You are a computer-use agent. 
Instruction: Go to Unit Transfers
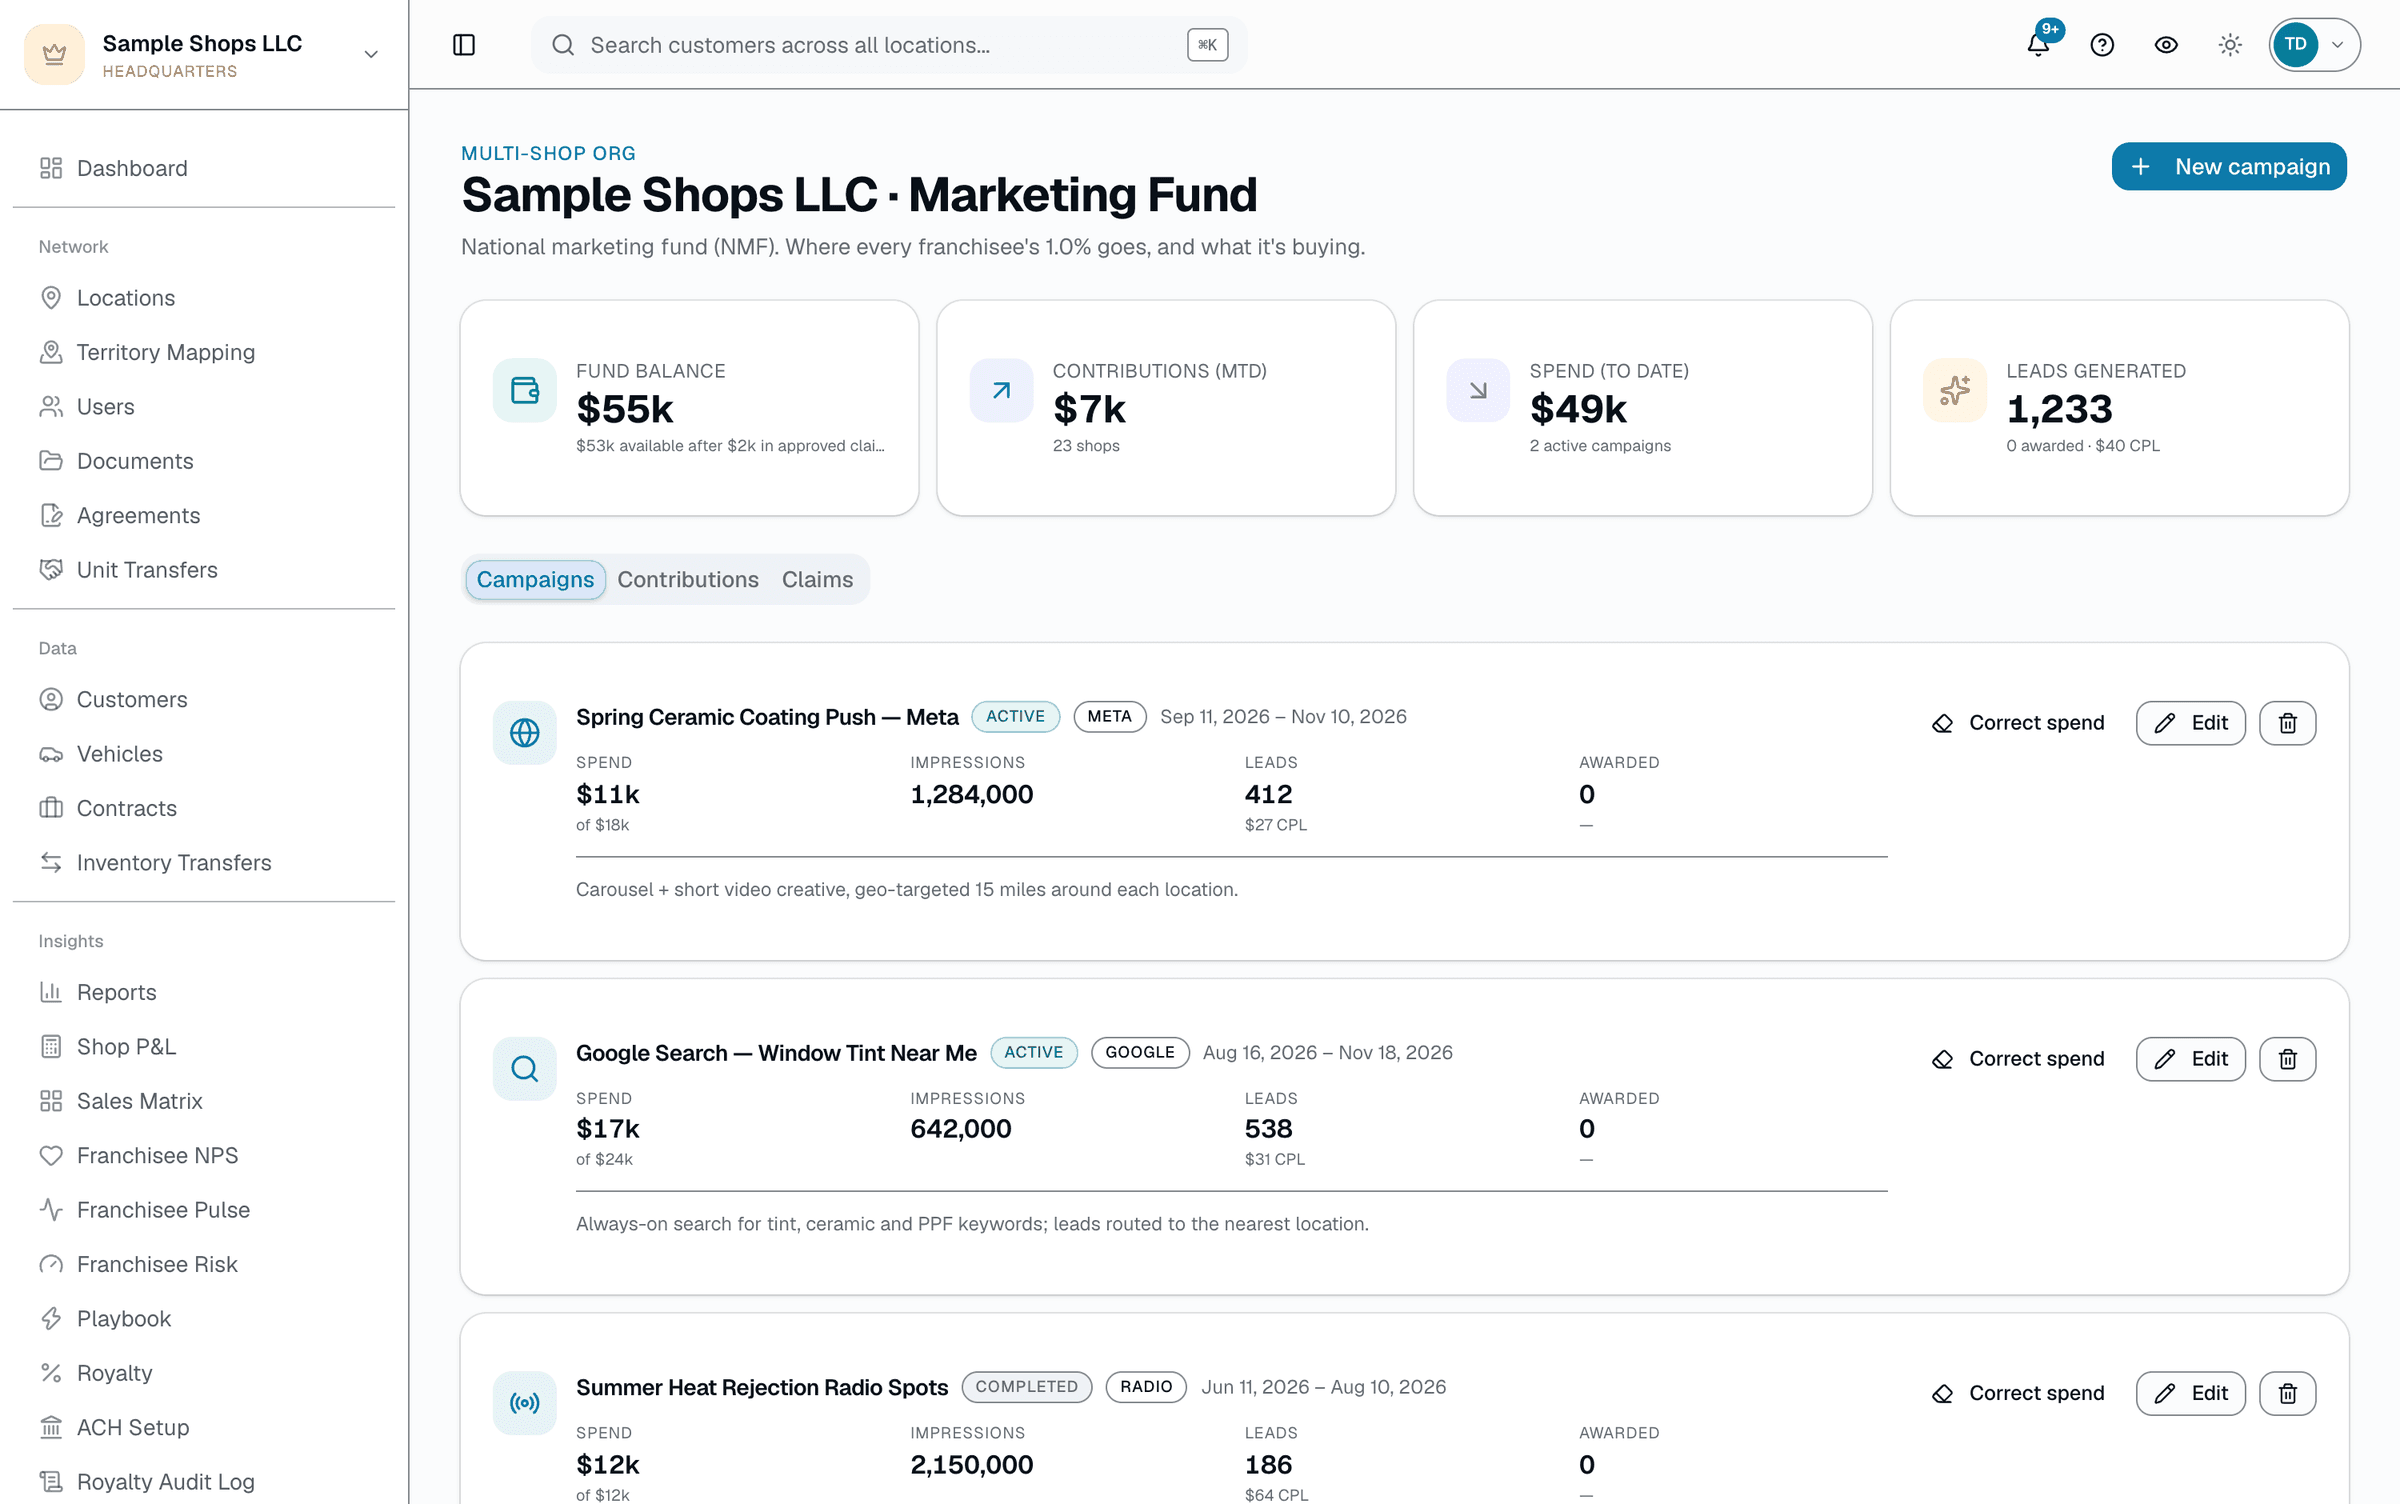(204, 569)
